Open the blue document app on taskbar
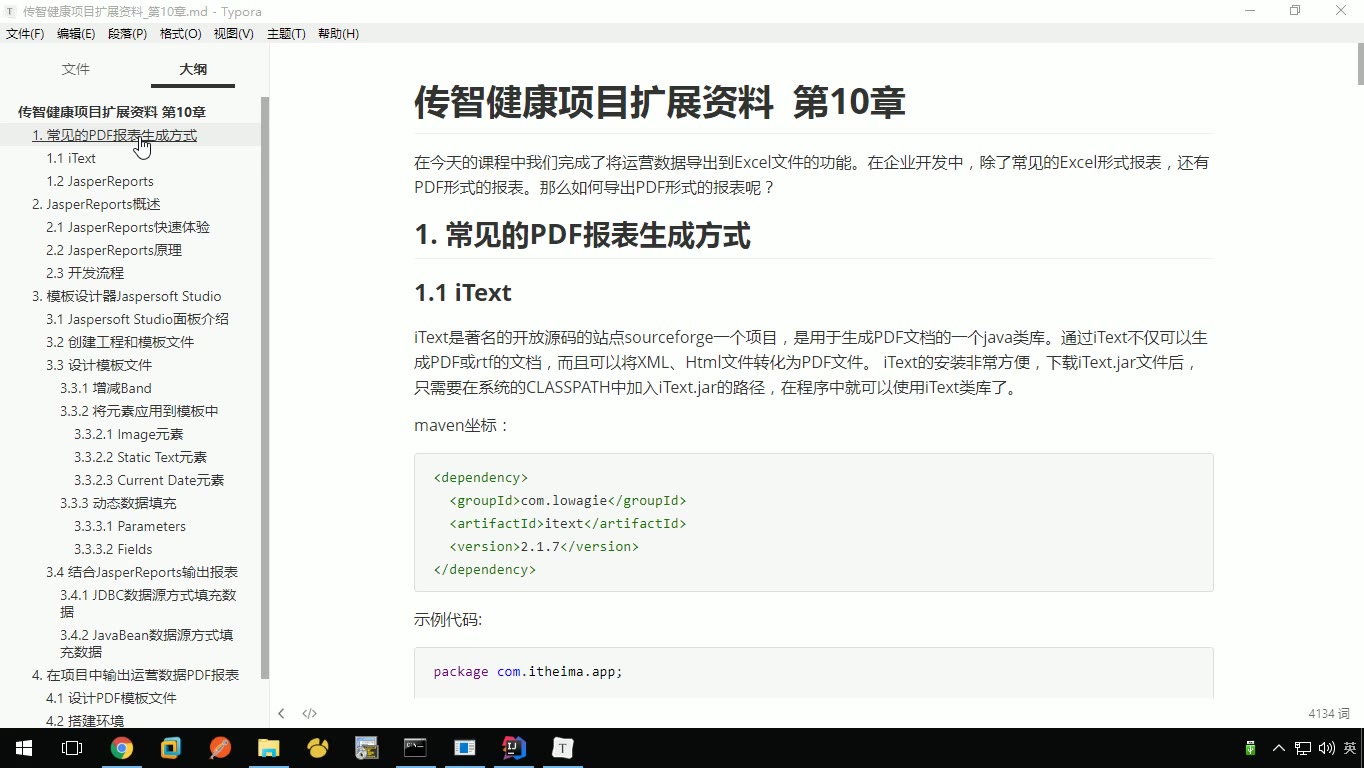This screenshot has width=1364, height=768. coord(465,748)
